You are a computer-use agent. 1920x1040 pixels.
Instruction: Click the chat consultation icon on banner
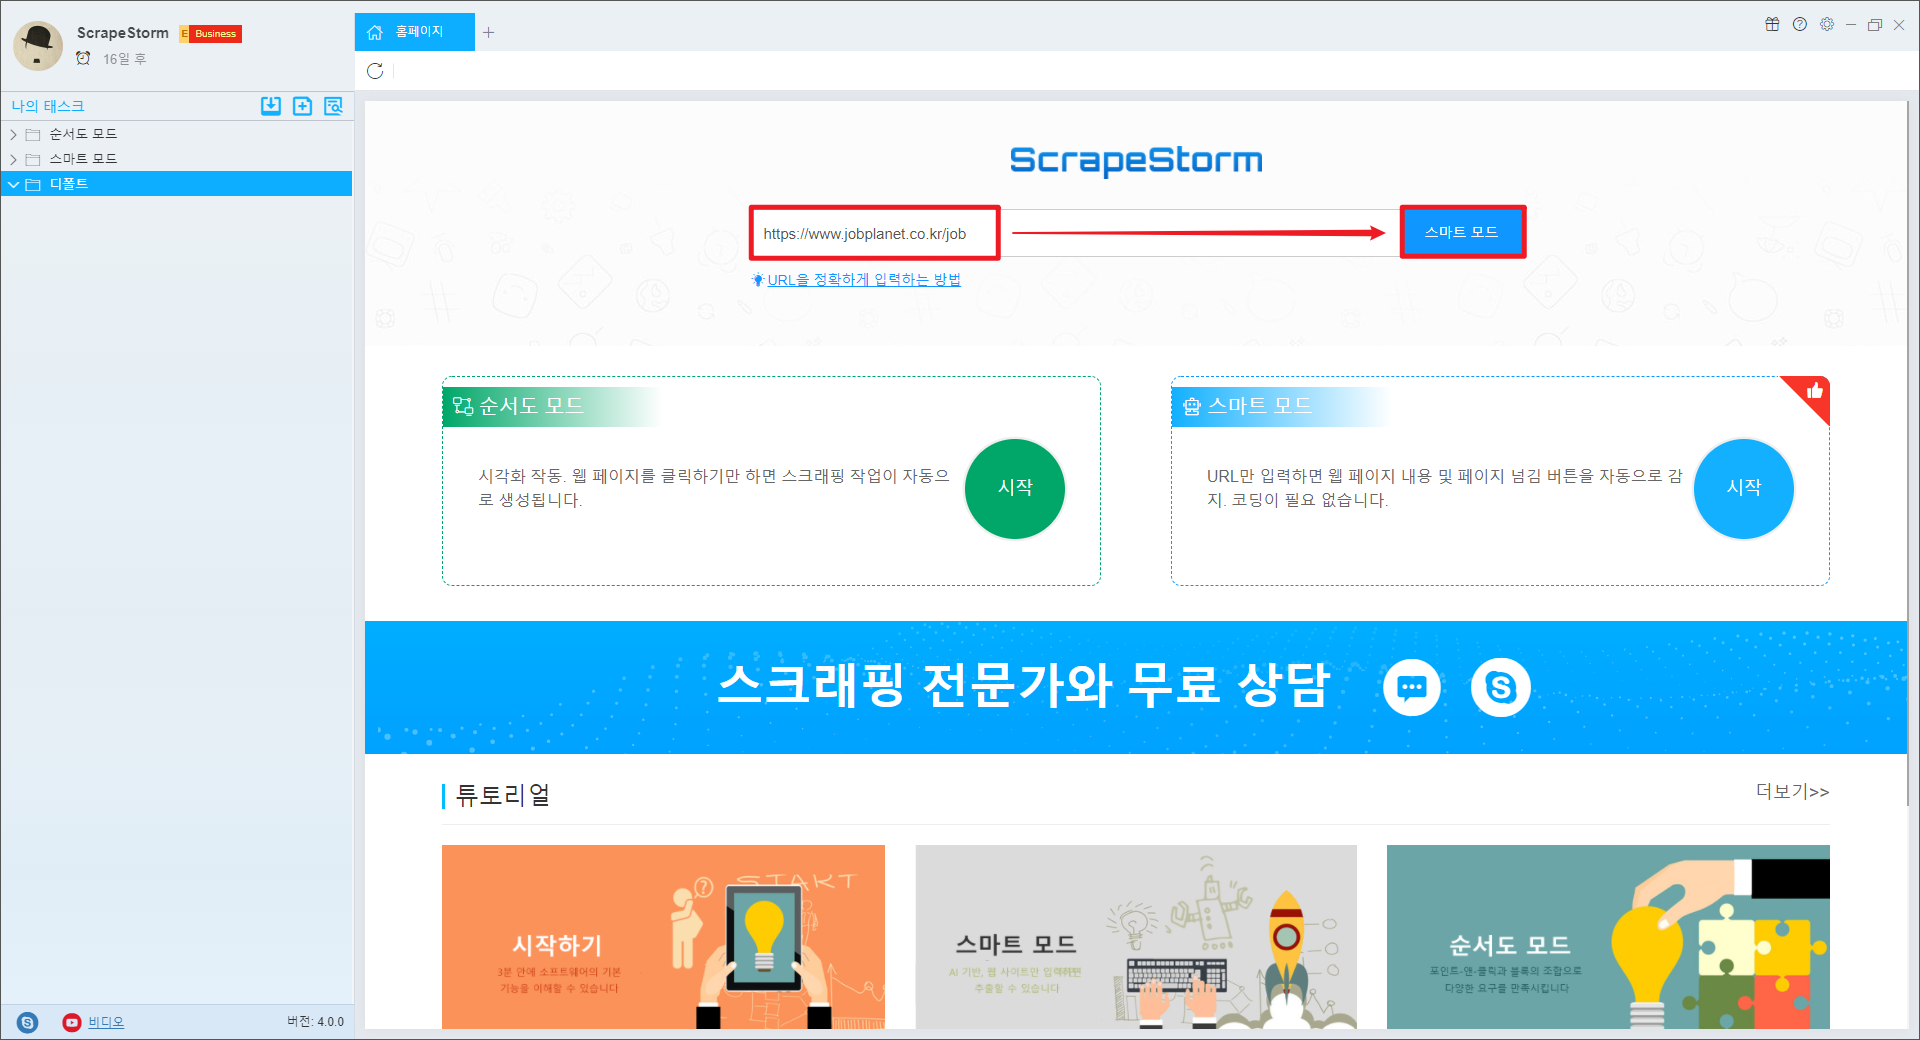1411,688
